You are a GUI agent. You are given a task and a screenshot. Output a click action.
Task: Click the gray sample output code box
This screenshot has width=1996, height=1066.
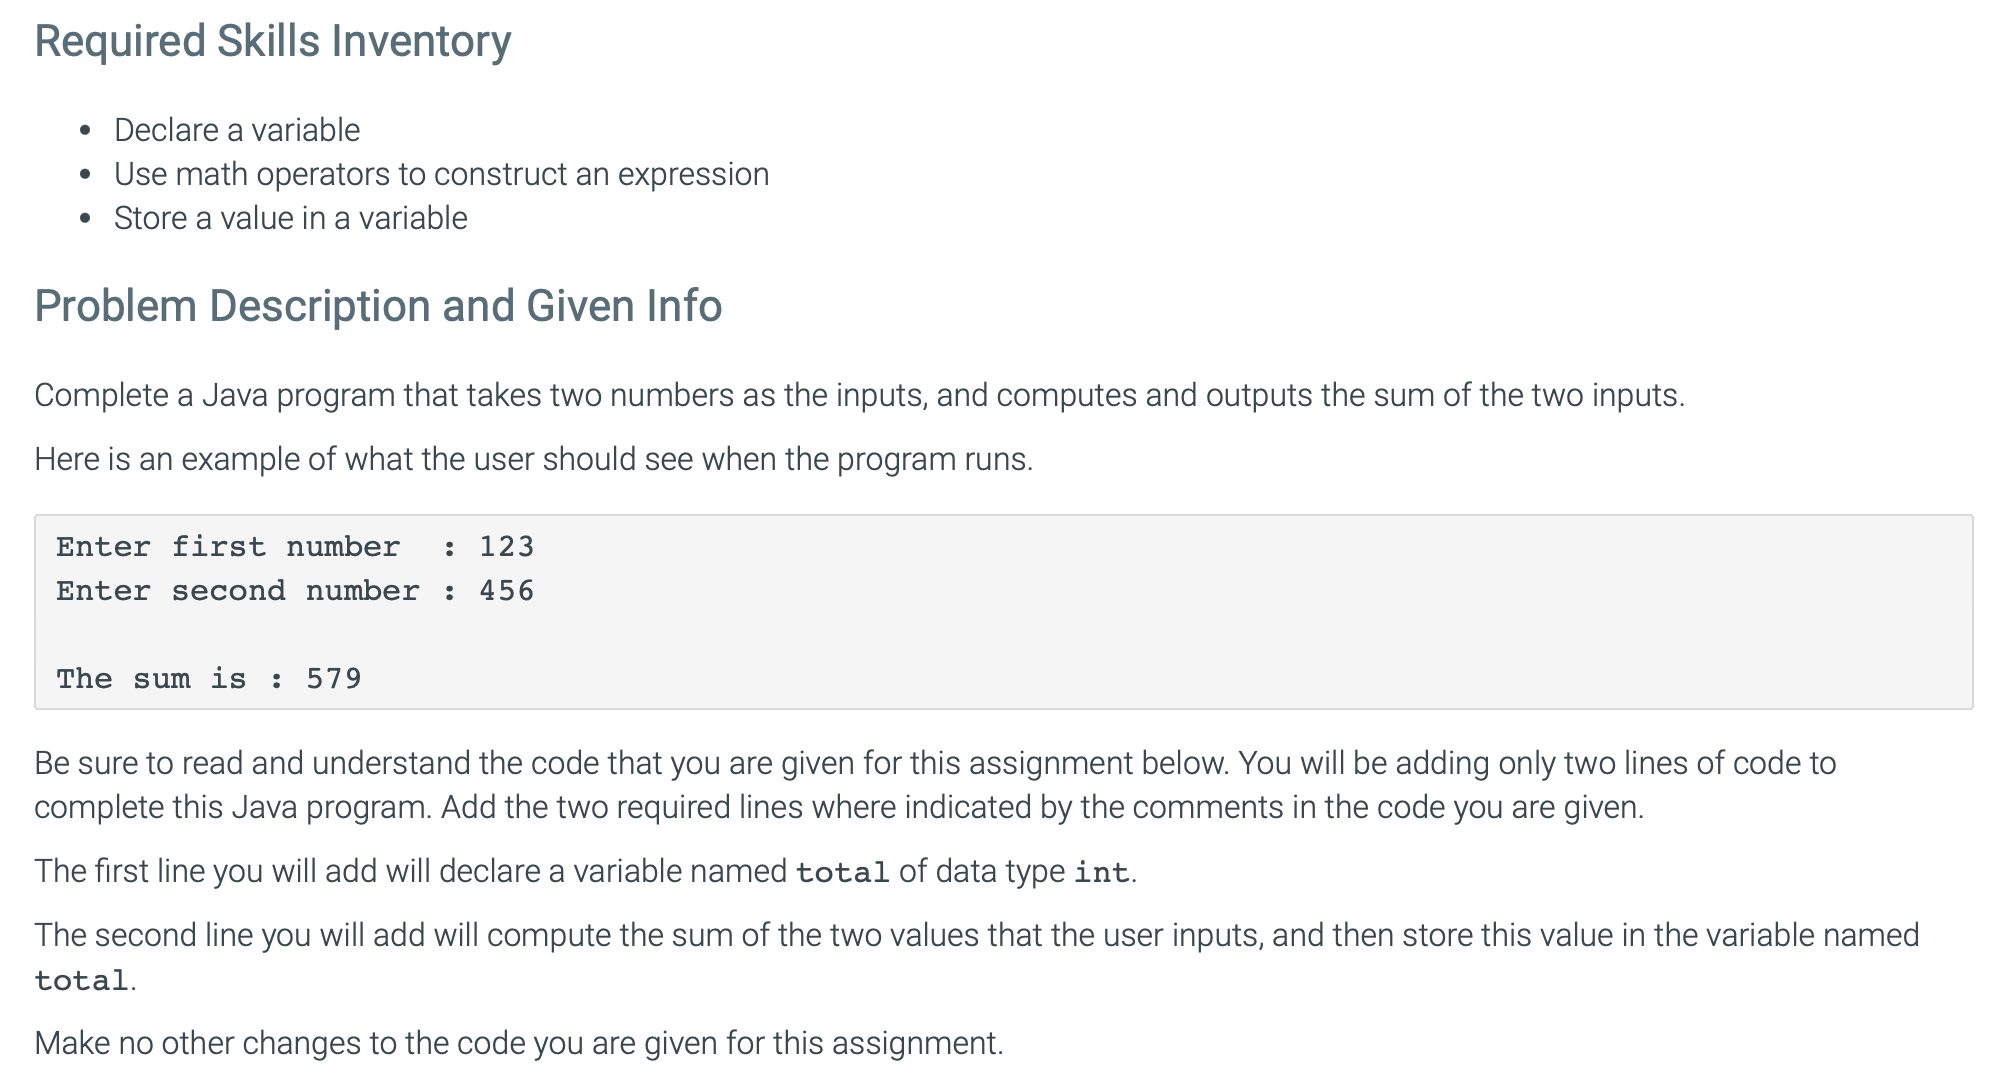pyautogui.click(x=1004, y=612)
